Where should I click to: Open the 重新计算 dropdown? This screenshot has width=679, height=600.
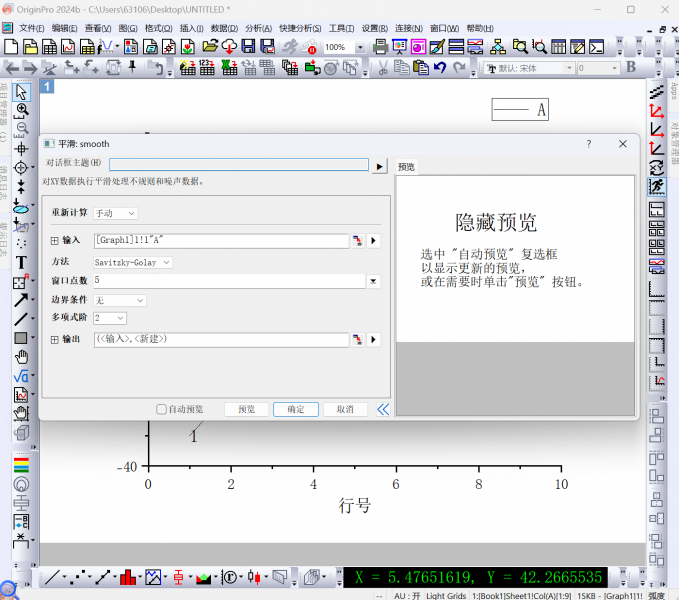115,213
